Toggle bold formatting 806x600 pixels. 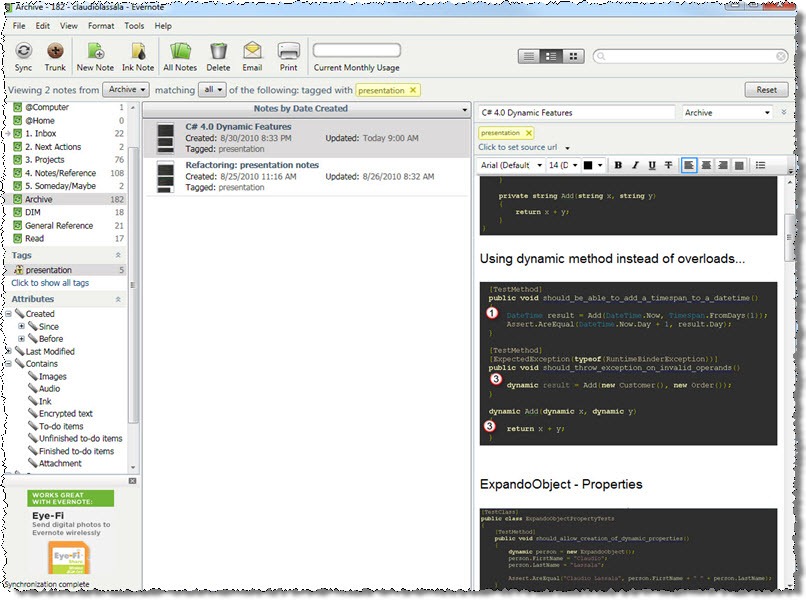[x=618, y=165]
